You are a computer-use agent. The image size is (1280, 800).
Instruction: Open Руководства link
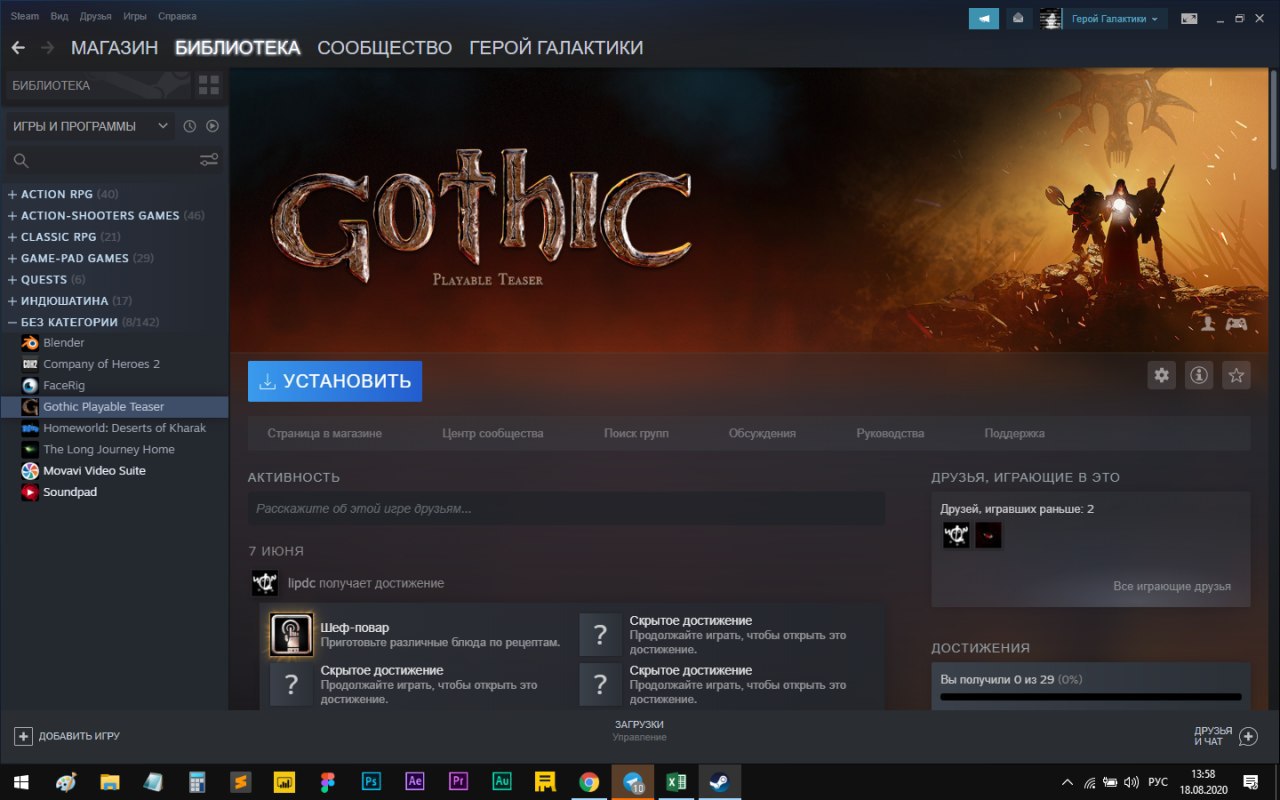(890, 433)
